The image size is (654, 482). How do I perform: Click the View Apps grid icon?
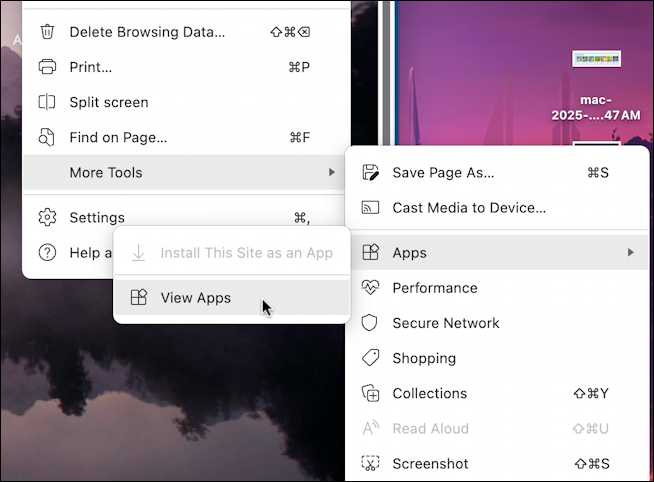pos(138,297)
